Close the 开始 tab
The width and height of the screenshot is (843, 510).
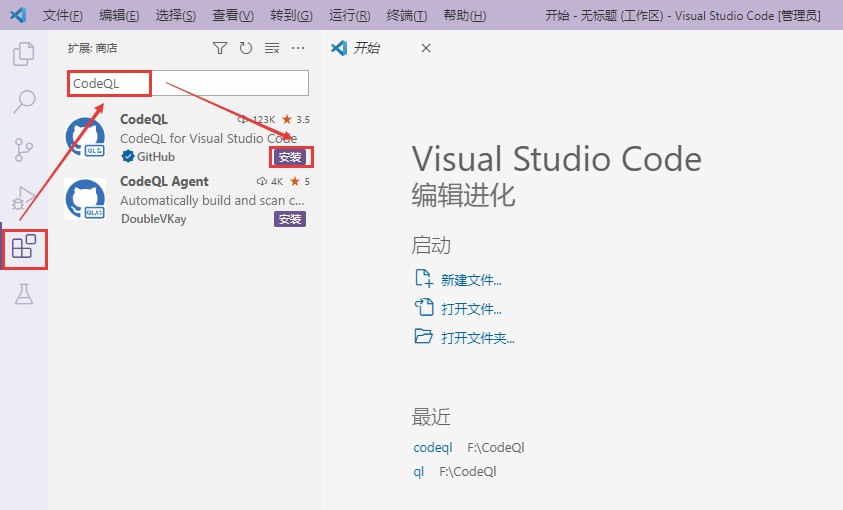[426, 48]
